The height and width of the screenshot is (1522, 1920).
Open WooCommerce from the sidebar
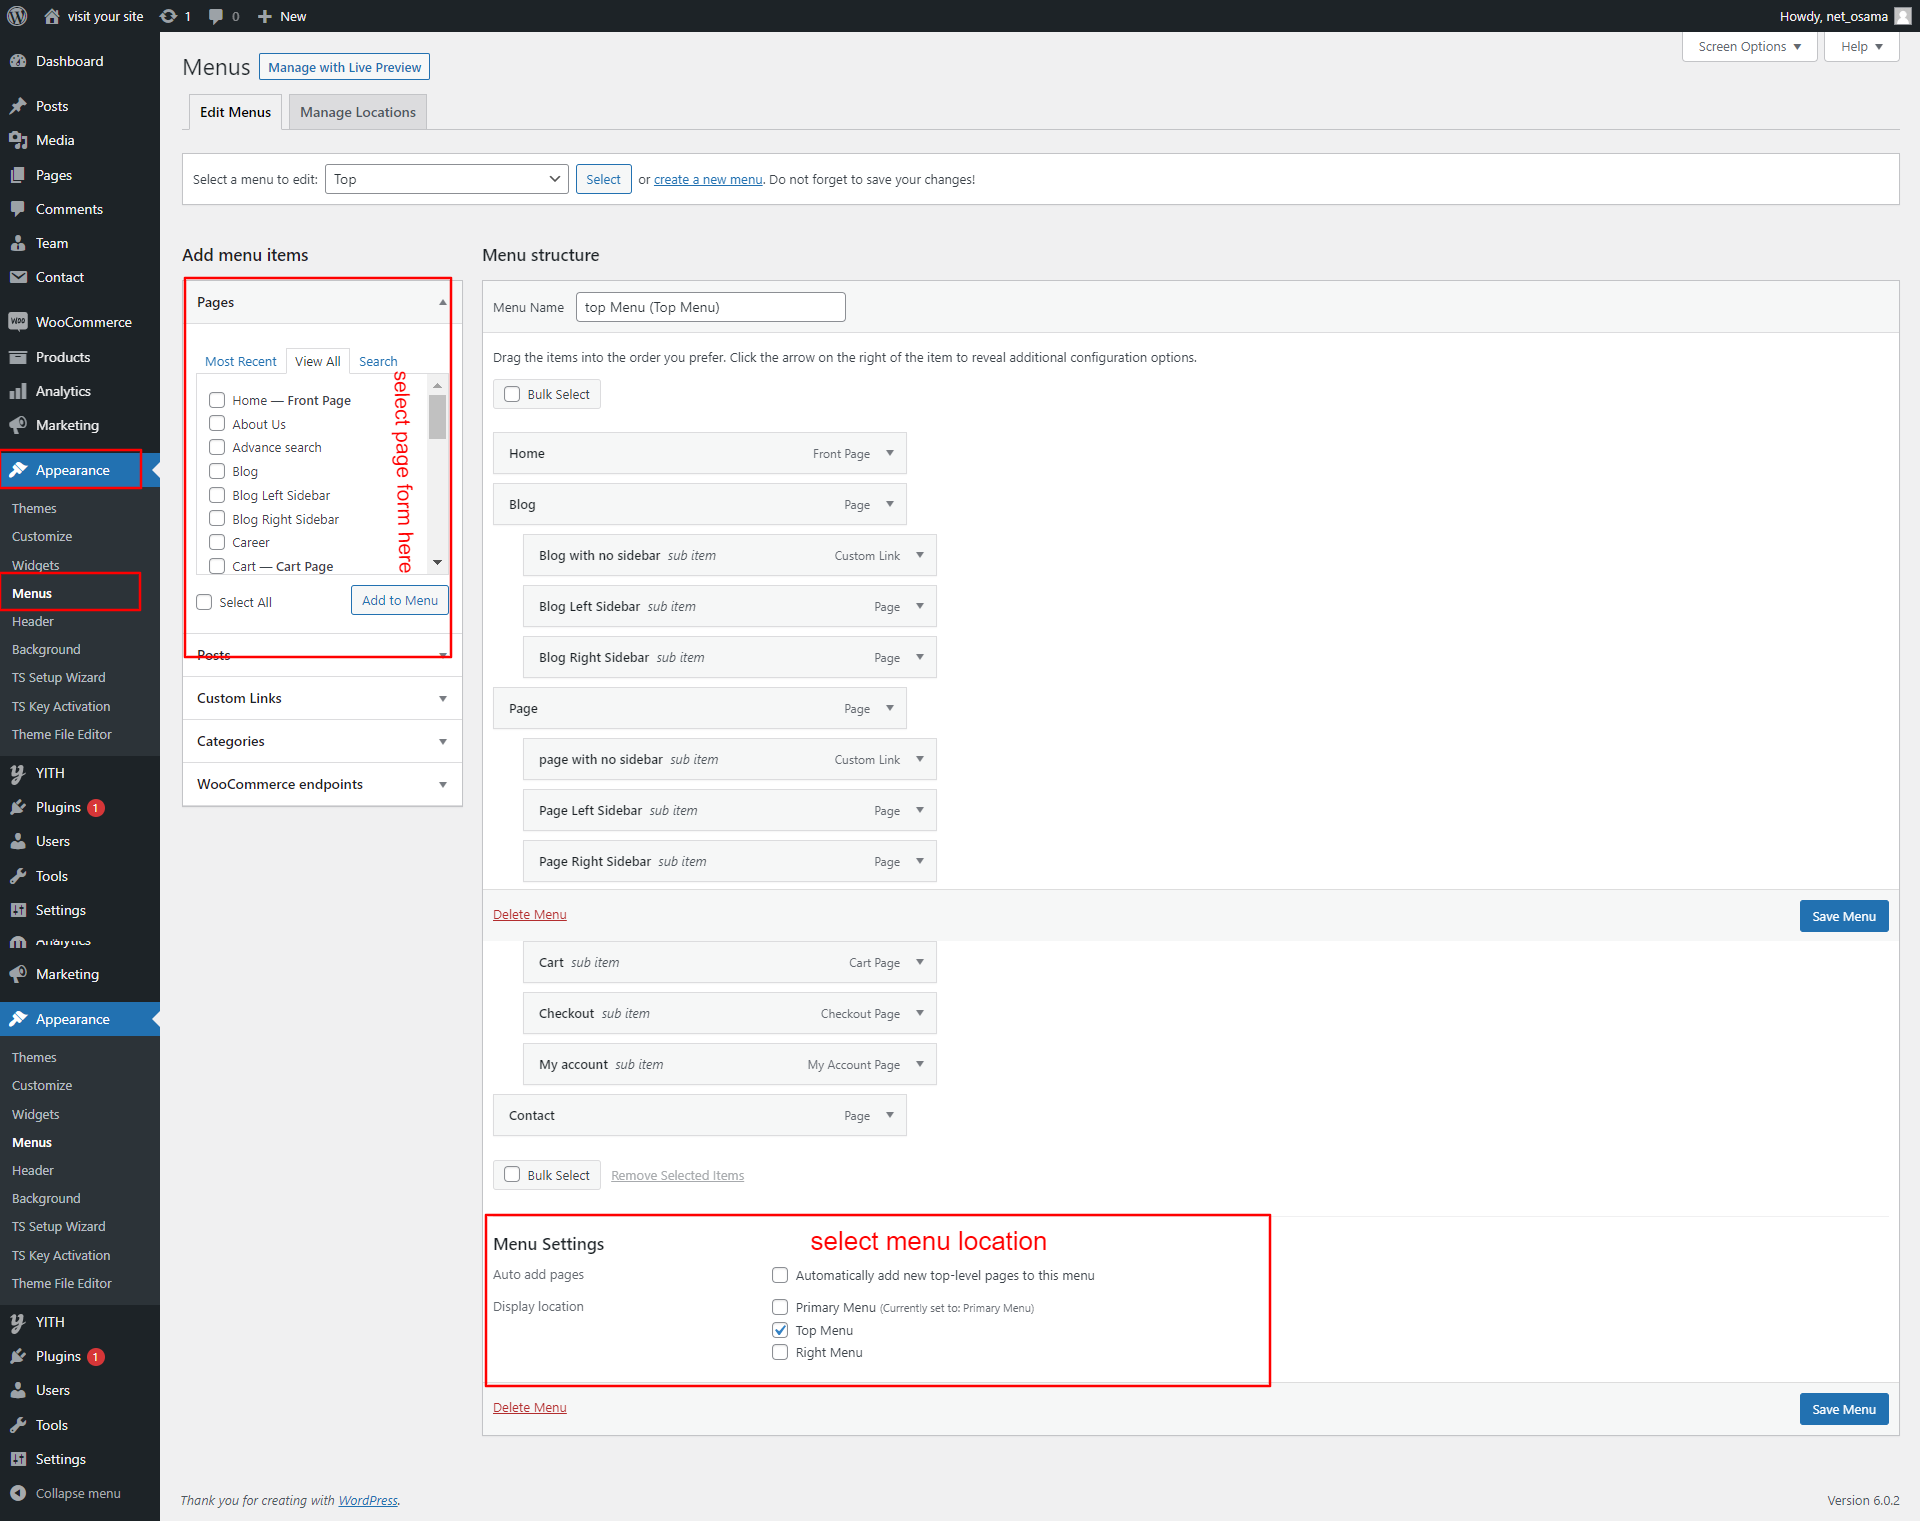[x=83, y=322]
